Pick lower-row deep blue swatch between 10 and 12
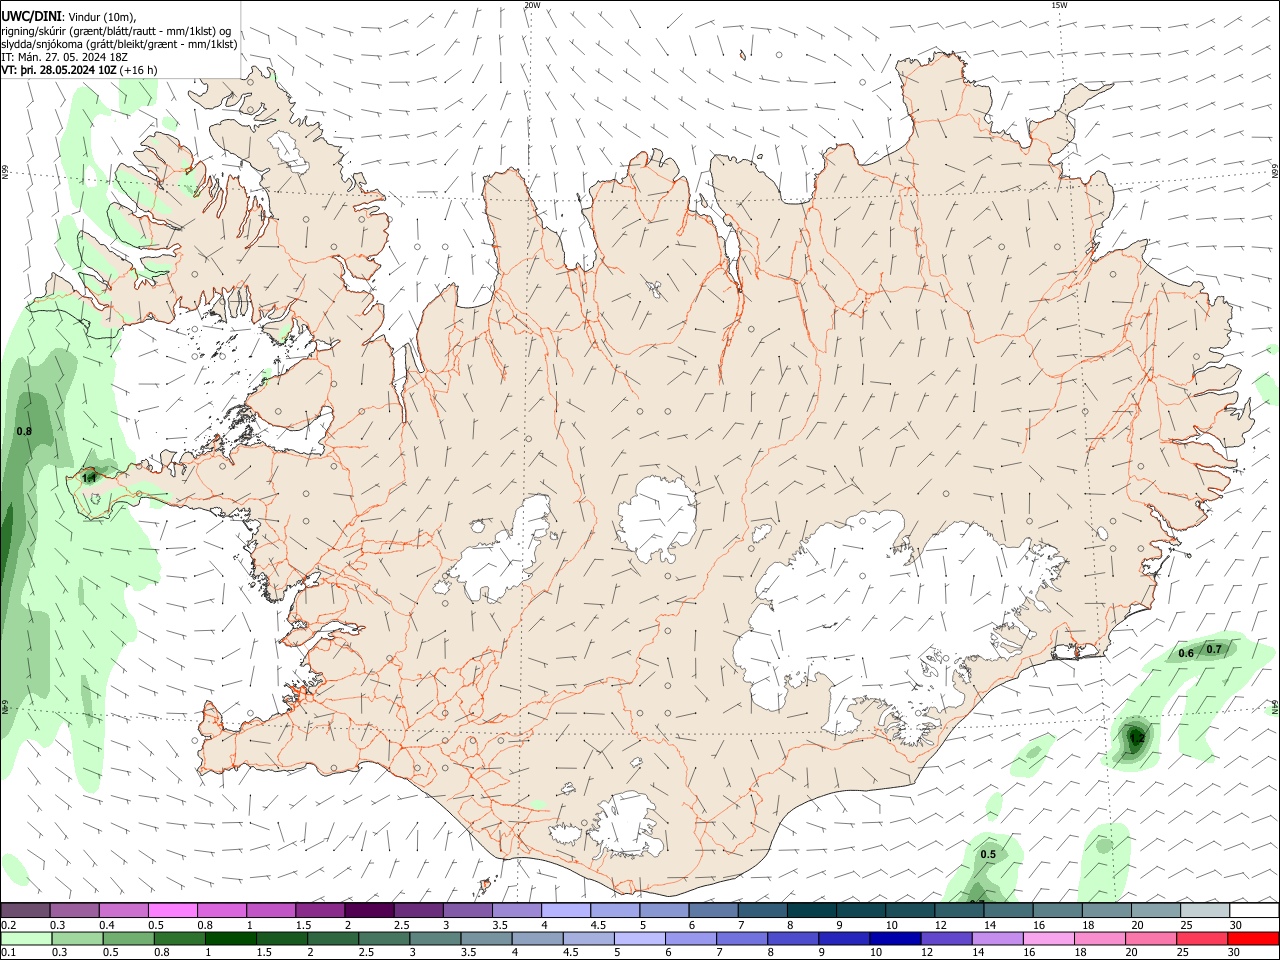This screenshot has height=960, width=1280. [895, 938]
